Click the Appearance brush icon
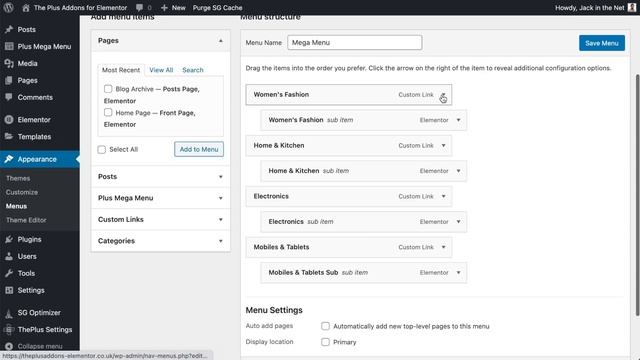Screen dimensions: 640x360 pos(9,159)
